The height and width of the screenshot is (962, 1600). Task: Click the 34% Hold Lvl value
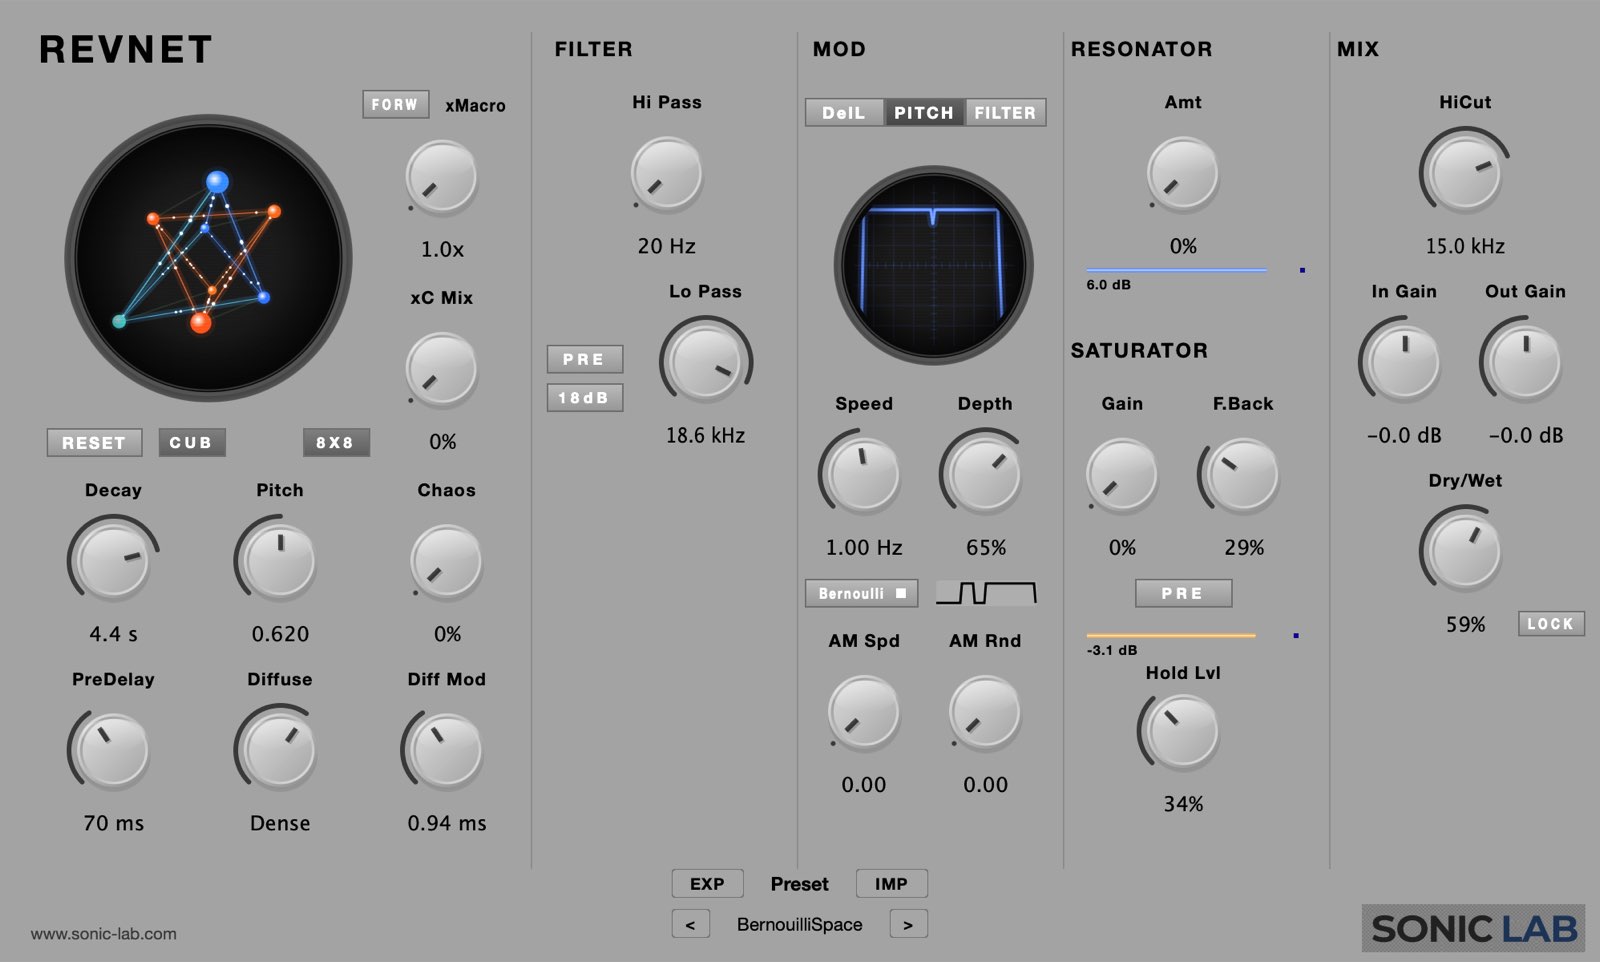1182,804
